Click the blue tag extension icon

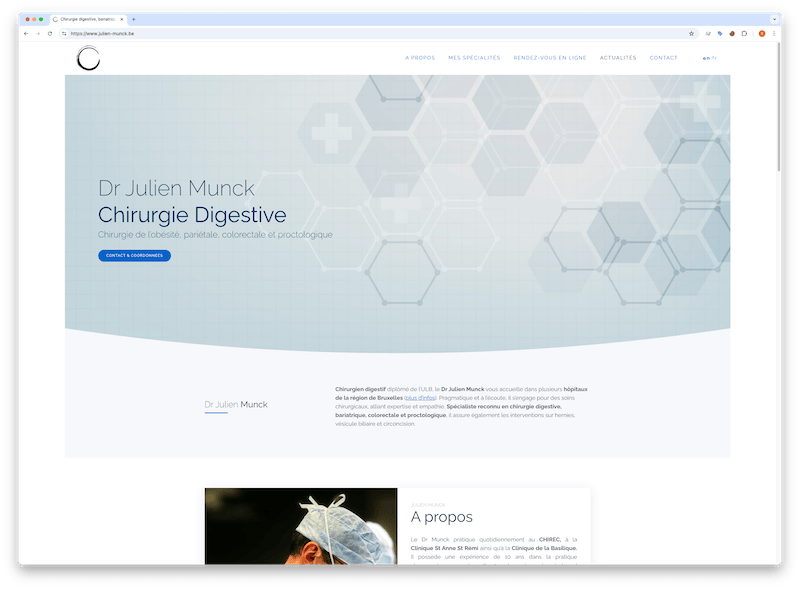point(720,33)
